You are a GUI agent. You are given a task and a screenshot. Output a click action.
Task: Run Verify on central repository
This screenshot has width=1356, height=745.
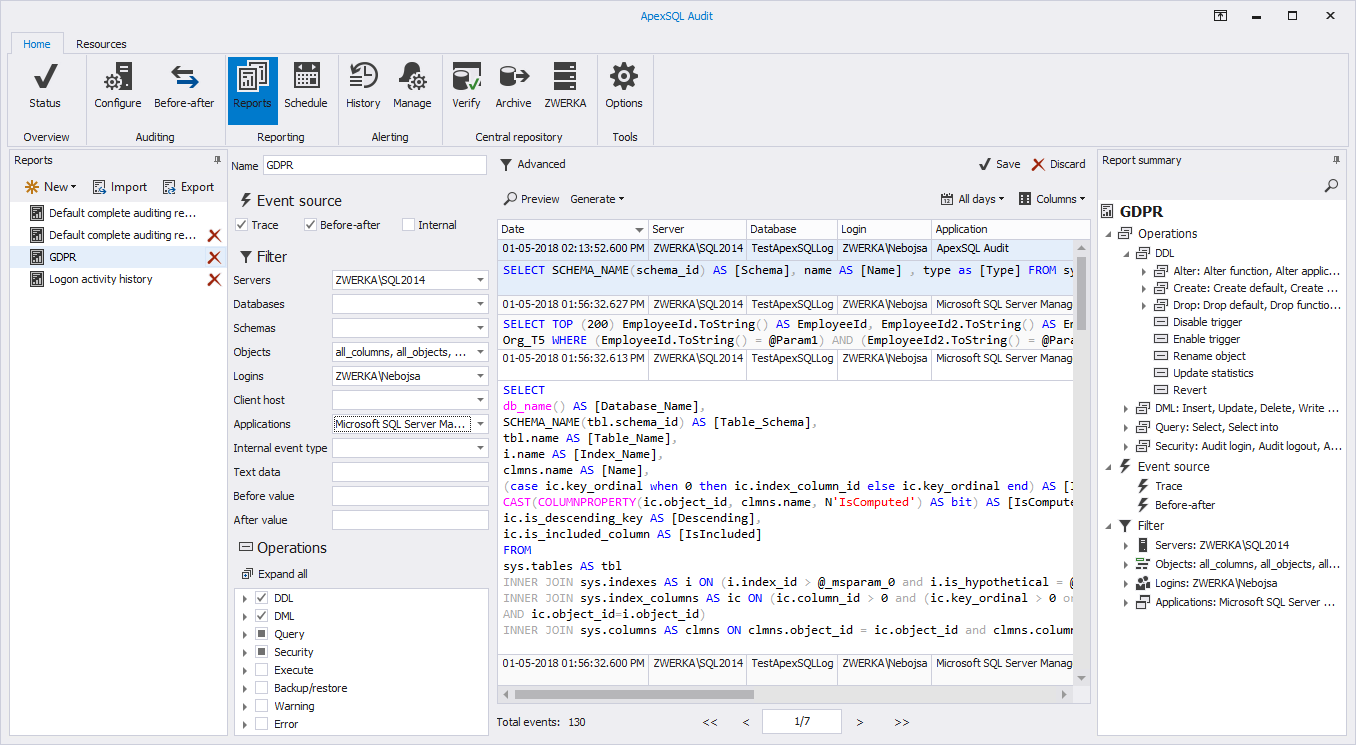[466, 85]
